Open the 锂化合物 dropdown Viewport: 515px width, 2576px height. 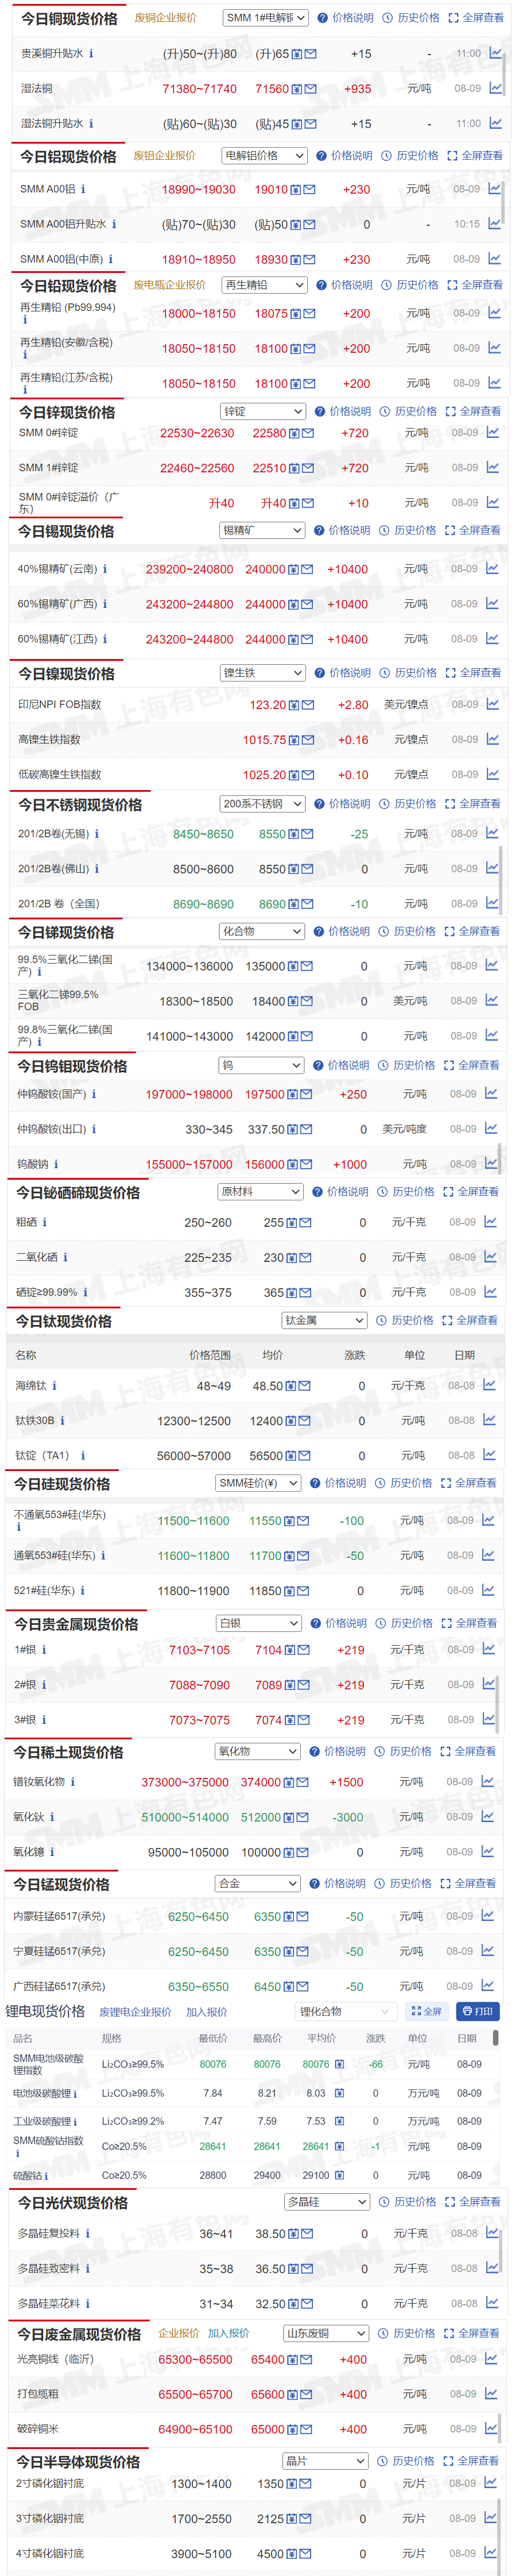[x=346, y=2011]
